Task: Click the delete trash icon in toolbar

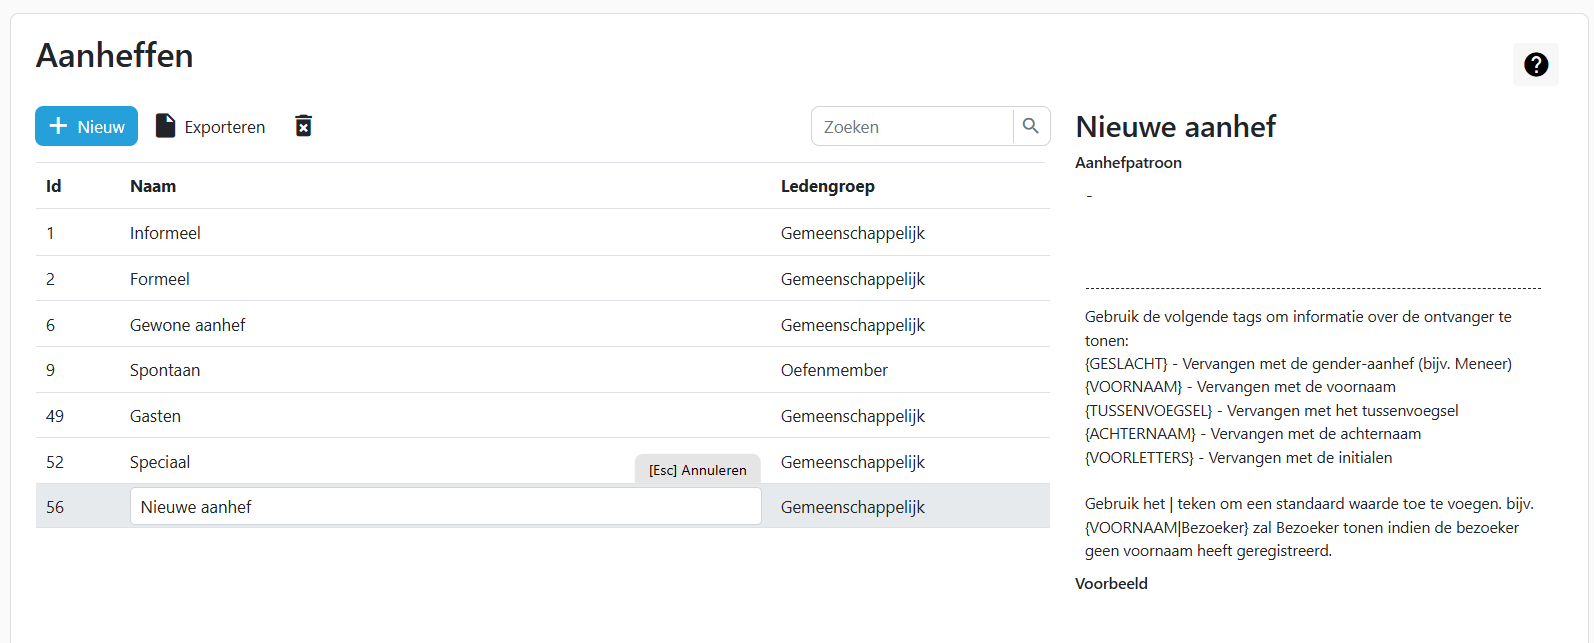Action: point(303,126)
